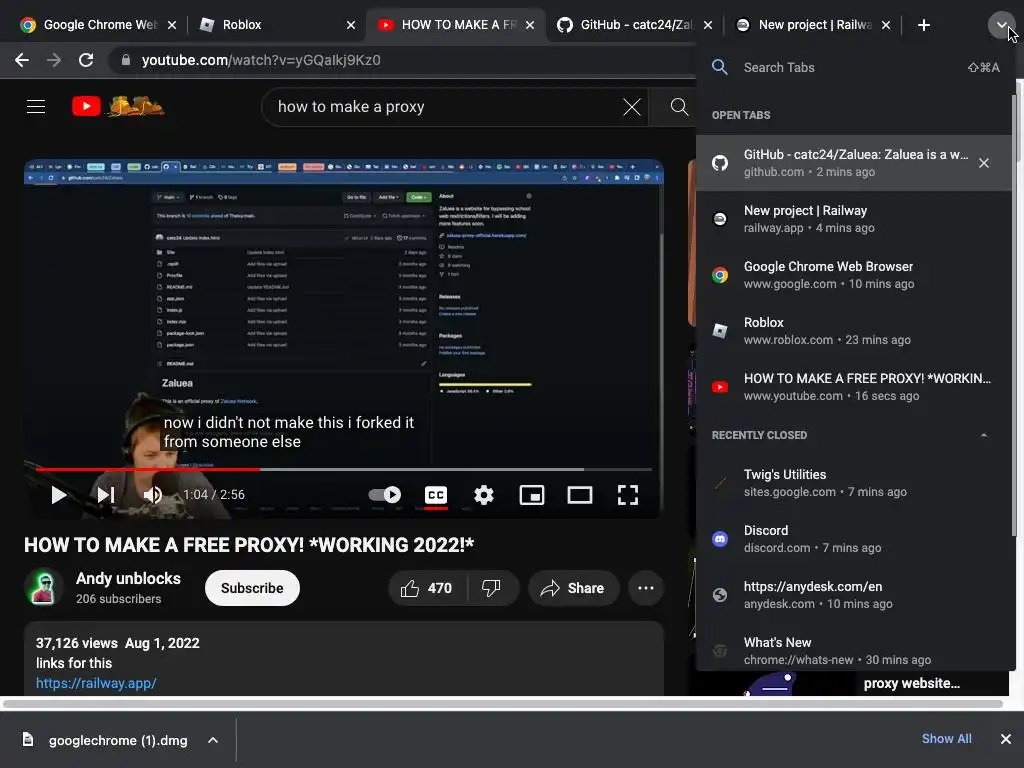Share the video
Screen dimensions: 1024x768
pos(573,588)
